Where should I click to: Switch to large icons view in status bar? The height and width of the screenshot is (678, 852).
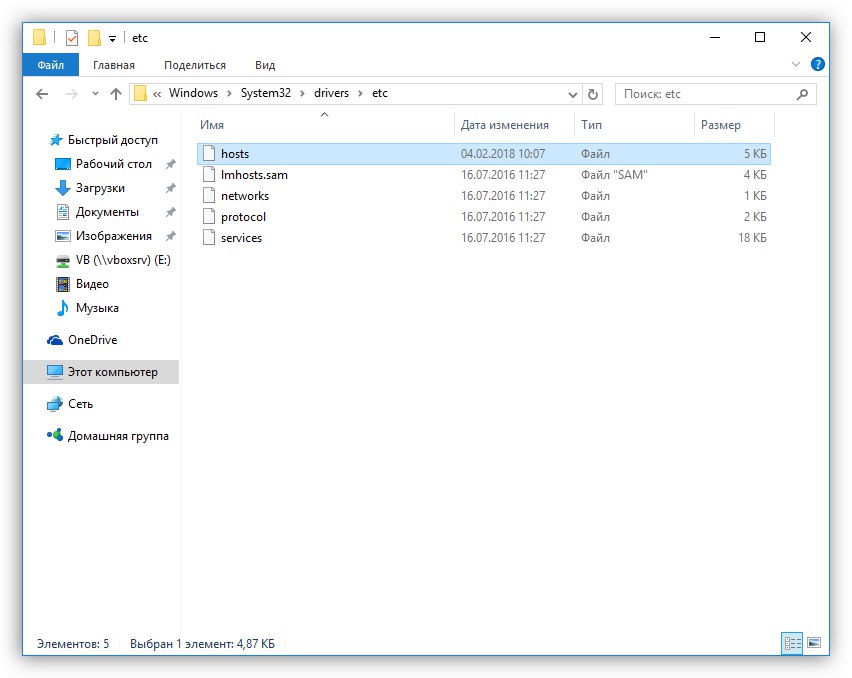pyautogui.click(x=814, y=643)
